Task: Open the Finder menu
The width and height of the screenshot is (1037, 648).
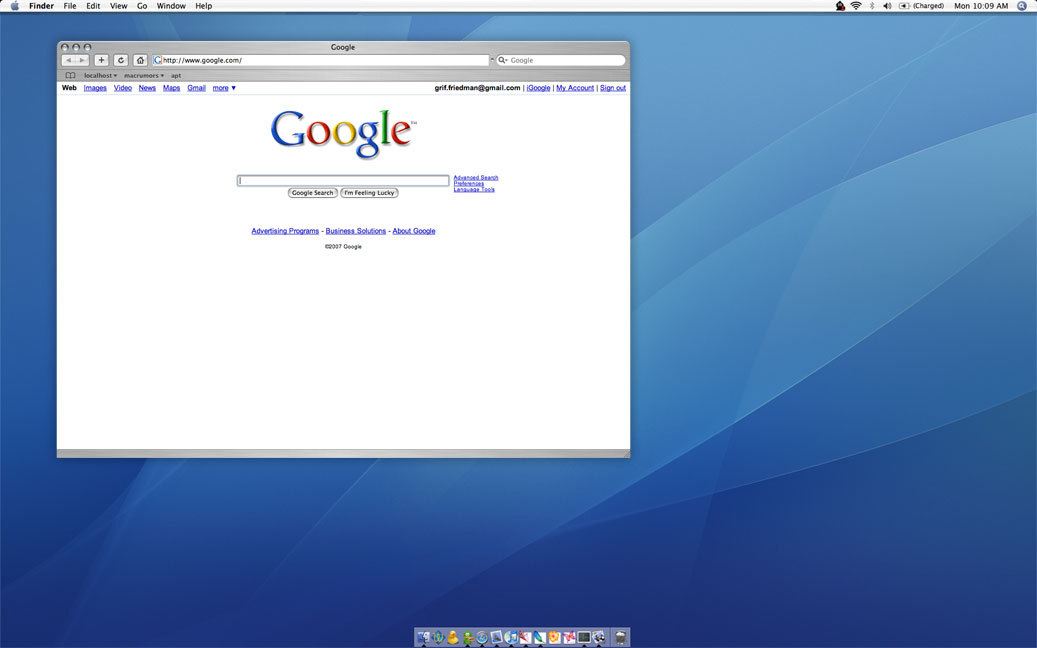Action: 41,6
